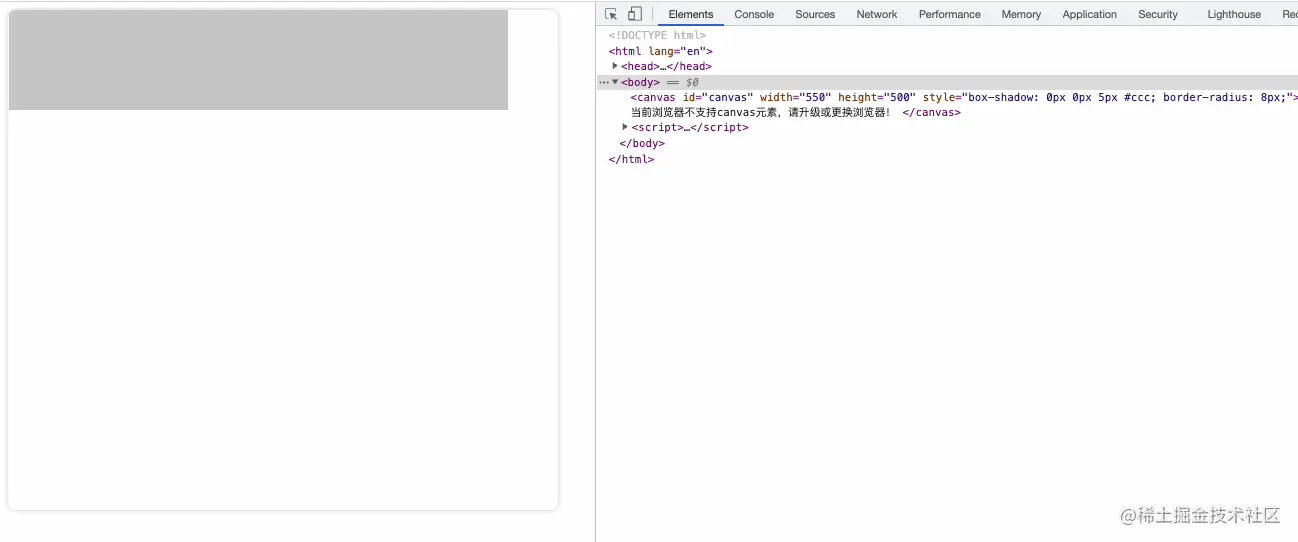Select the closing html tag line
The width and height of the screenshot is (1298, 542).
631,159
